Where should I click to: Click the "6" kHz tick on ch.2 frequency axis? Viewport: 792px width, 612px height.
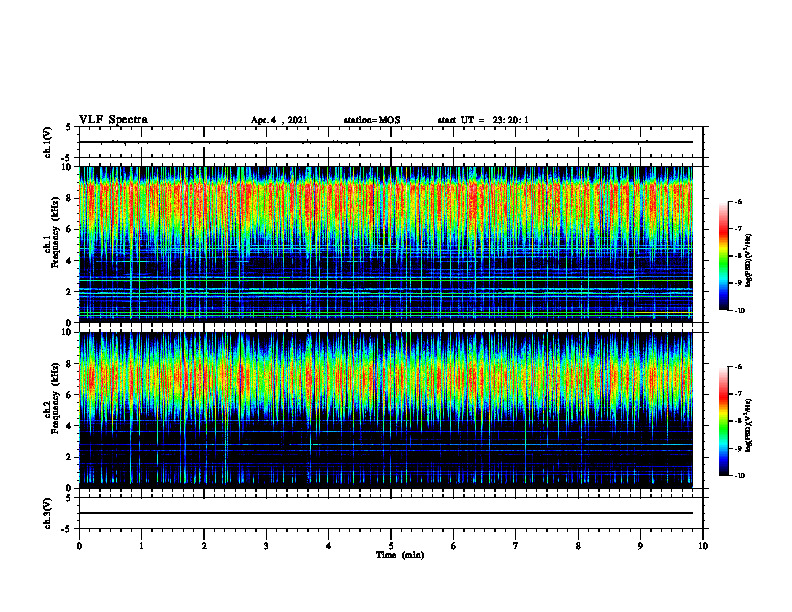click(x=70, y=395)
